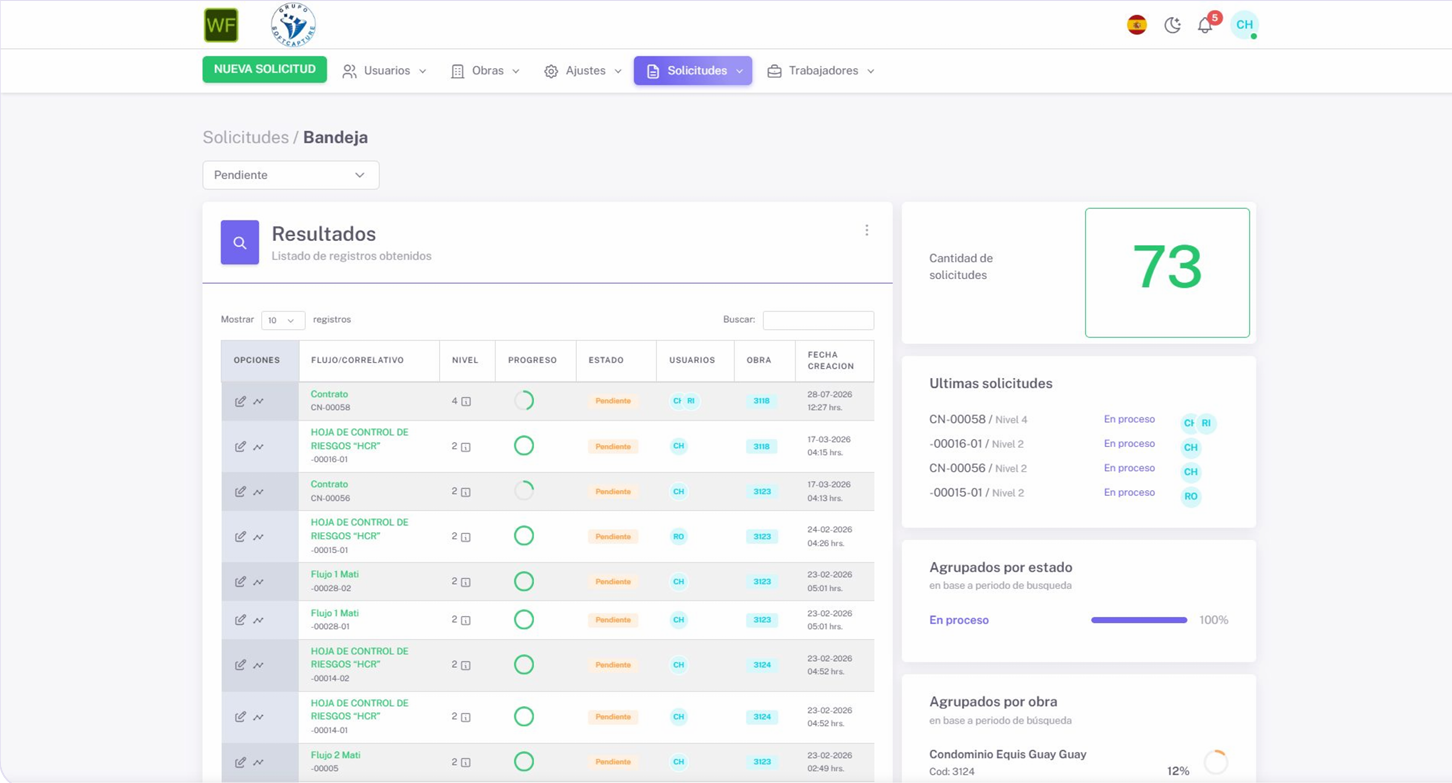Click the Pendiente badge on row CN-00056

pos(613,491)
